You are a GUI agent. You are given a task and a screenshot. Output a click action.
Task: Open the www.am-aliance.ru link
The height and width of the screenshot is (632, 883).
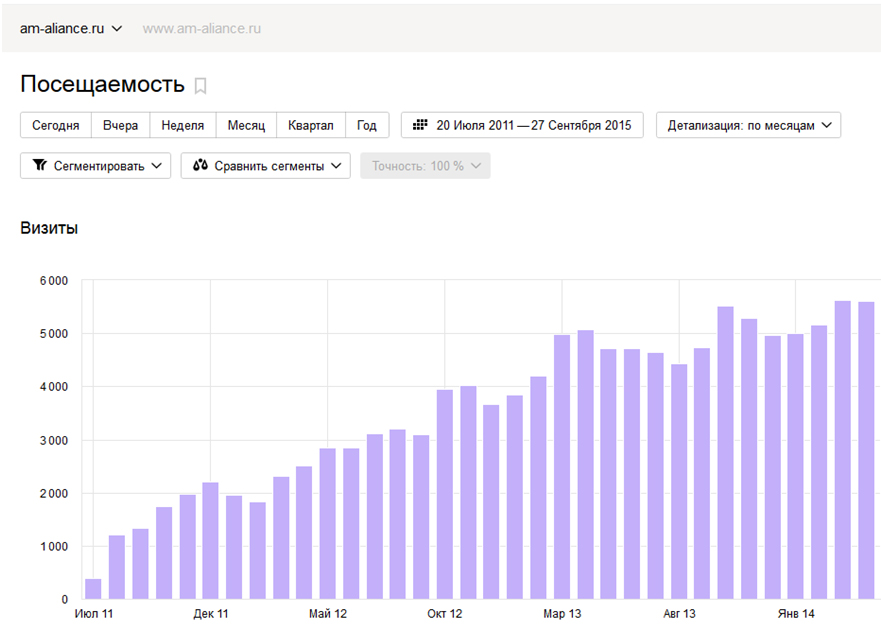[202, 29]
